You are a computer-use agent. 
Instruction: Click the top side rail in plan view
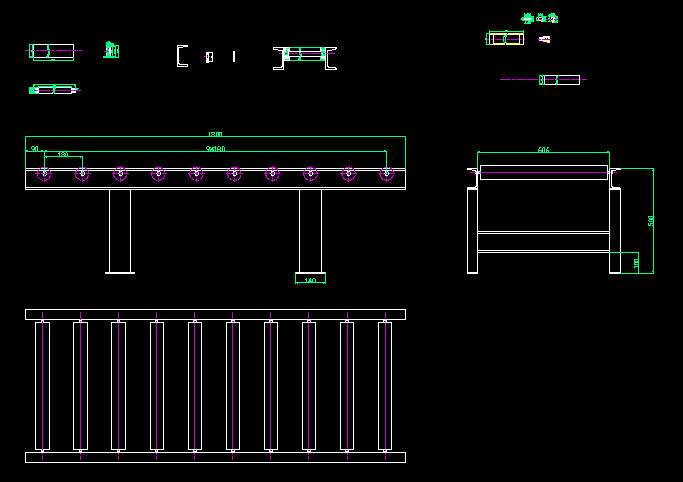[215, 314]
